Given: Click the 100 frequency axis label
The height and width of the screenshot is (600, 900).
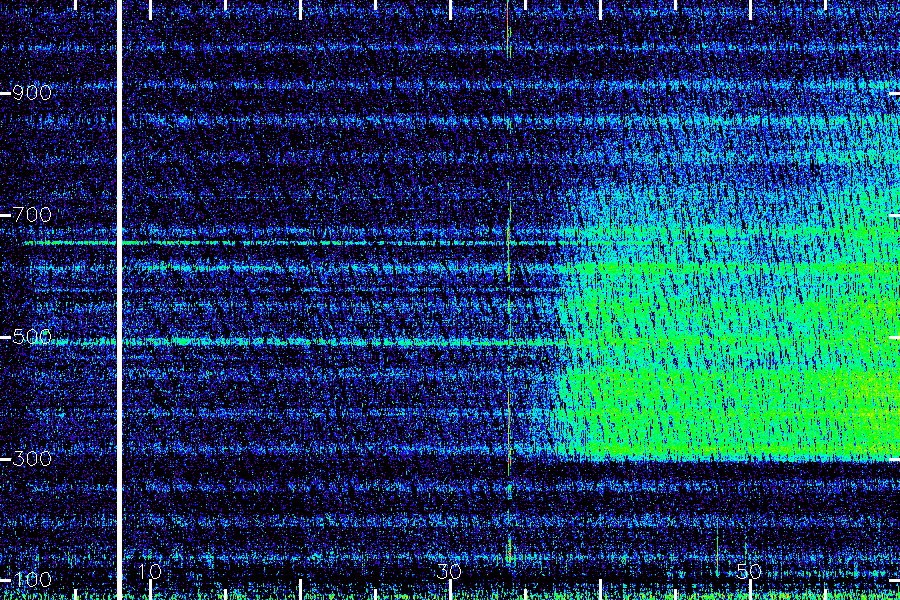Looking at the screenshot, I should (x=32, y=580).
